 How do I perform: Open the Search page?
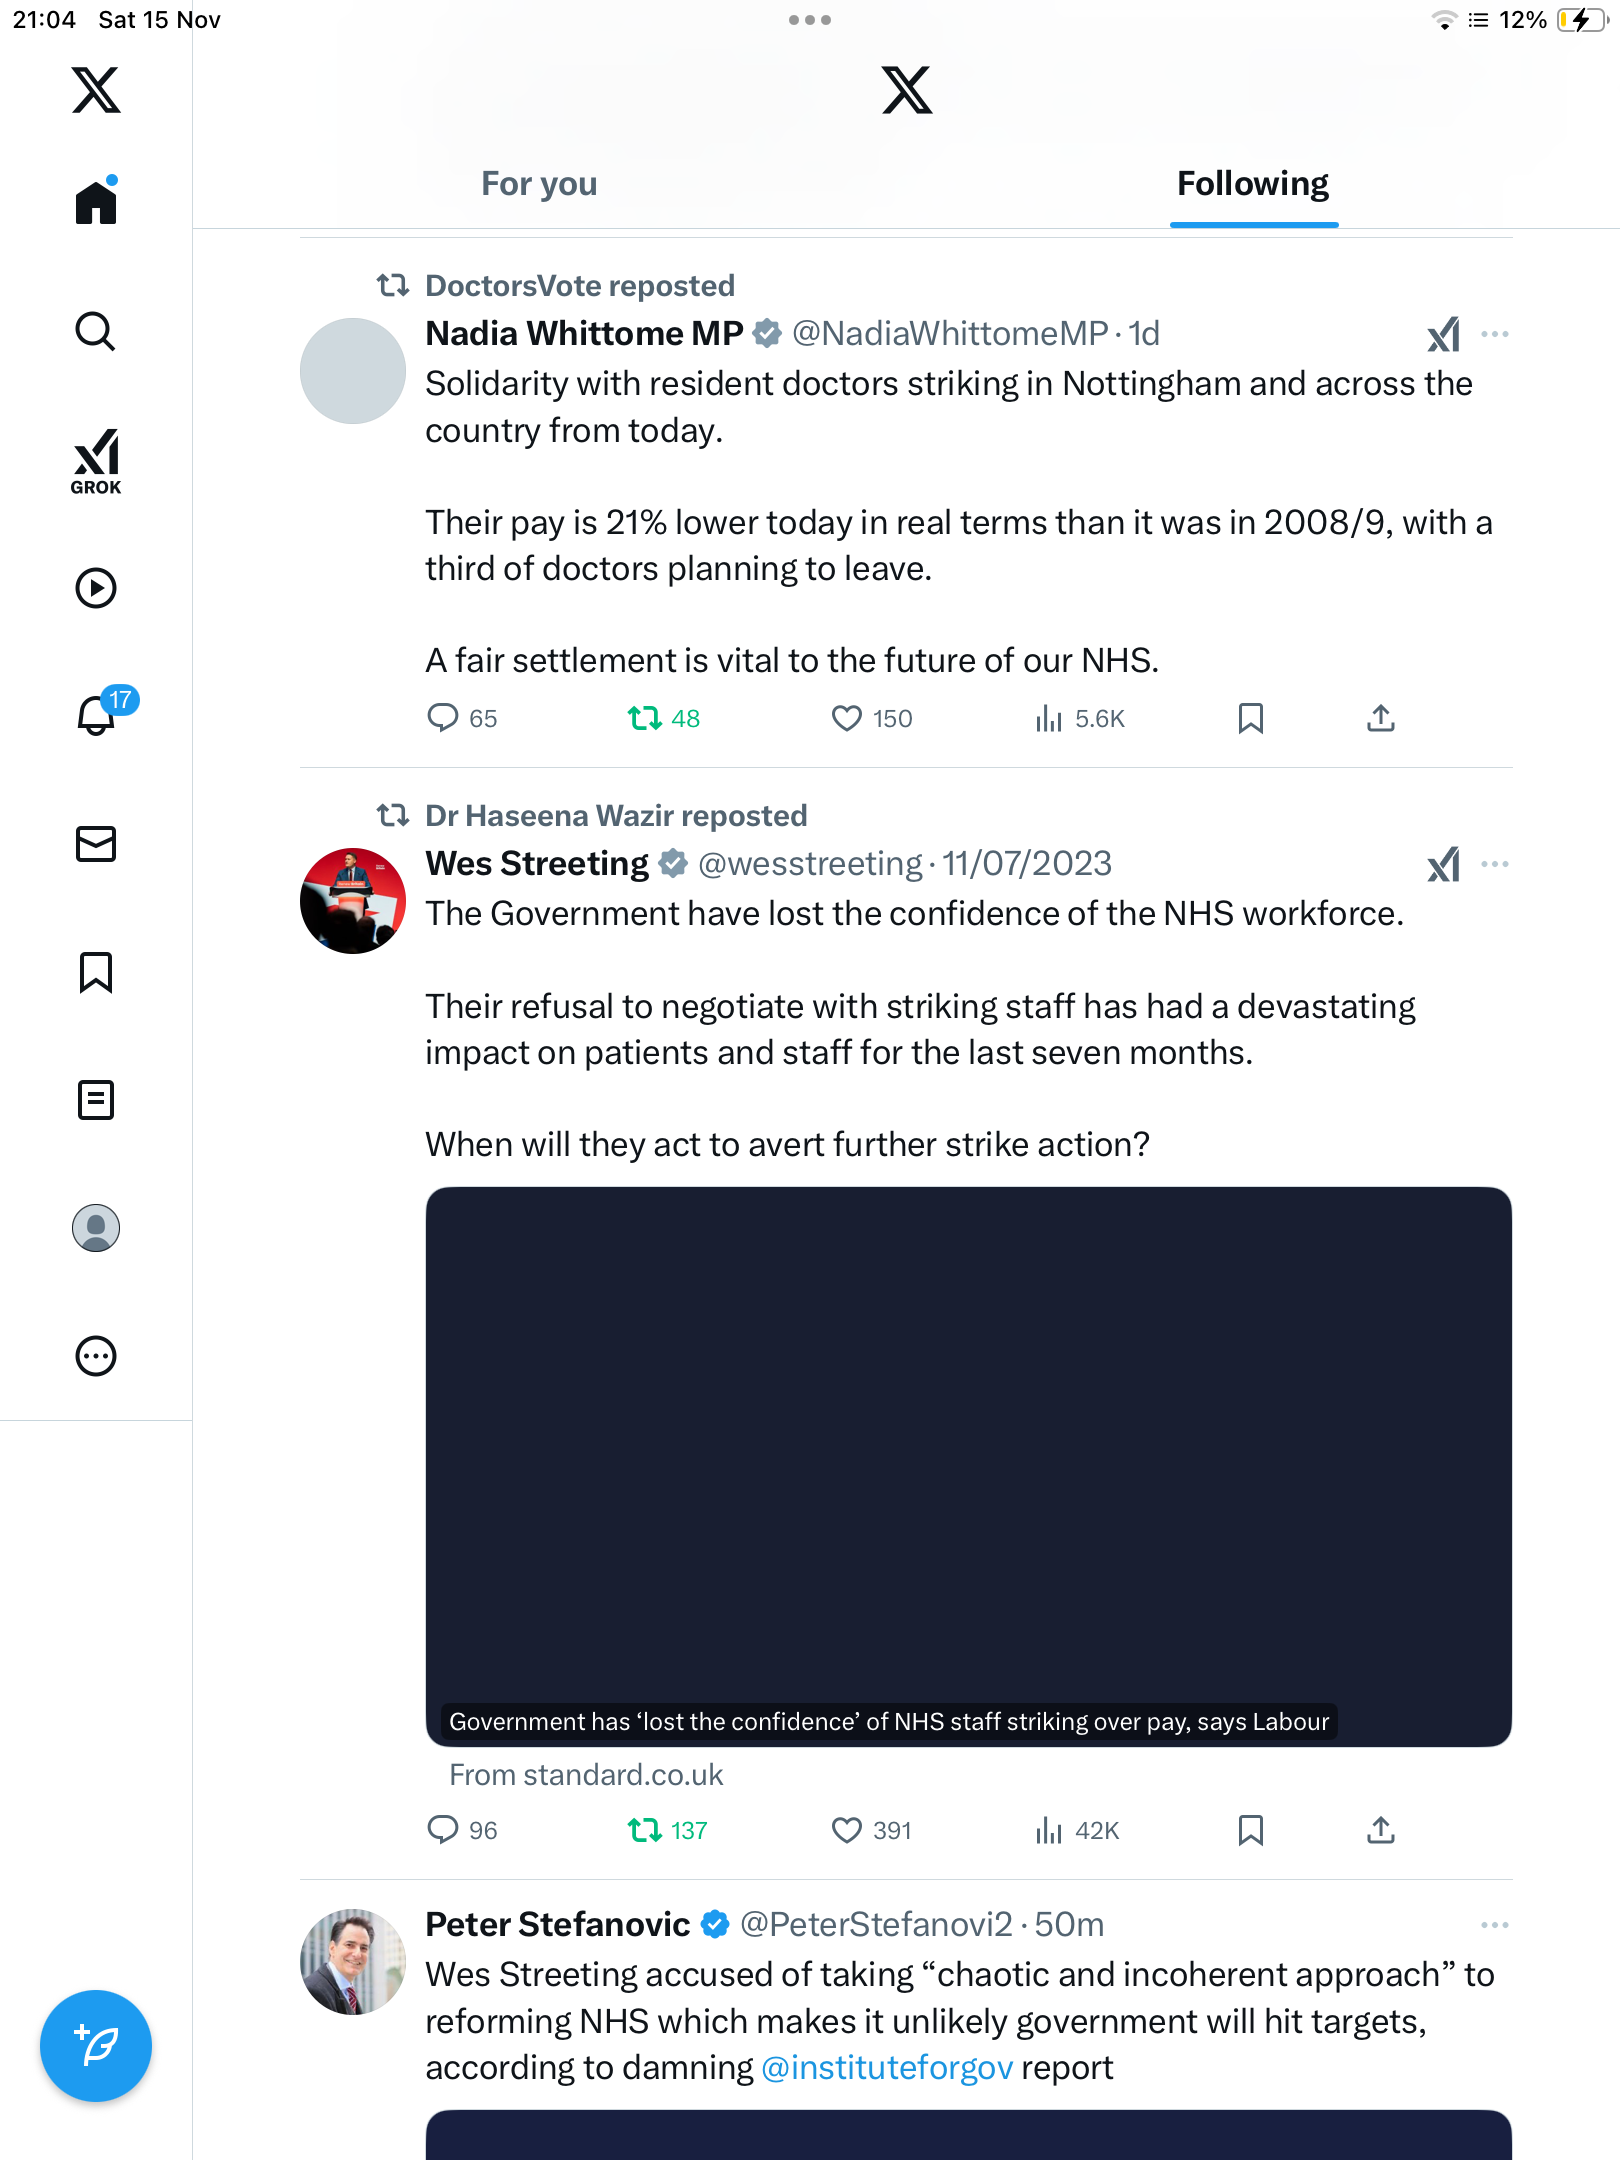[96, 332]
